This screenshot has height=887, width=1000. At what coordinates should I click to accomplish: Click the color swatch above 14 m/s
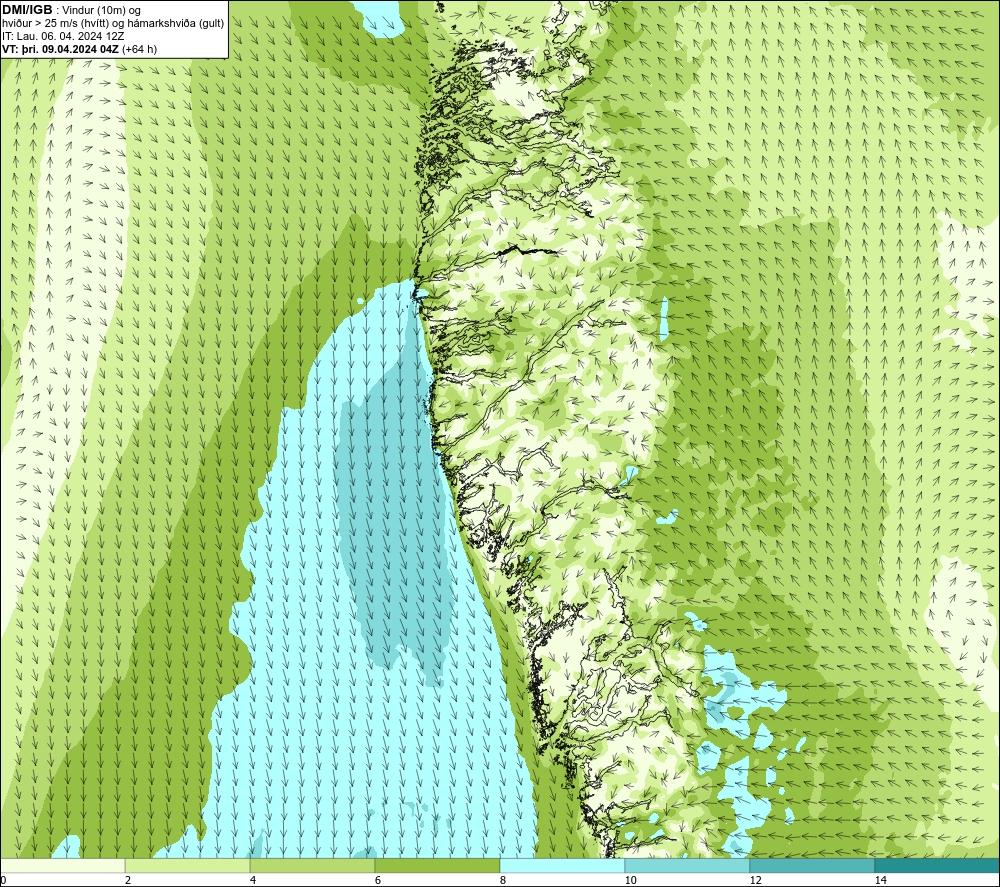938,866
